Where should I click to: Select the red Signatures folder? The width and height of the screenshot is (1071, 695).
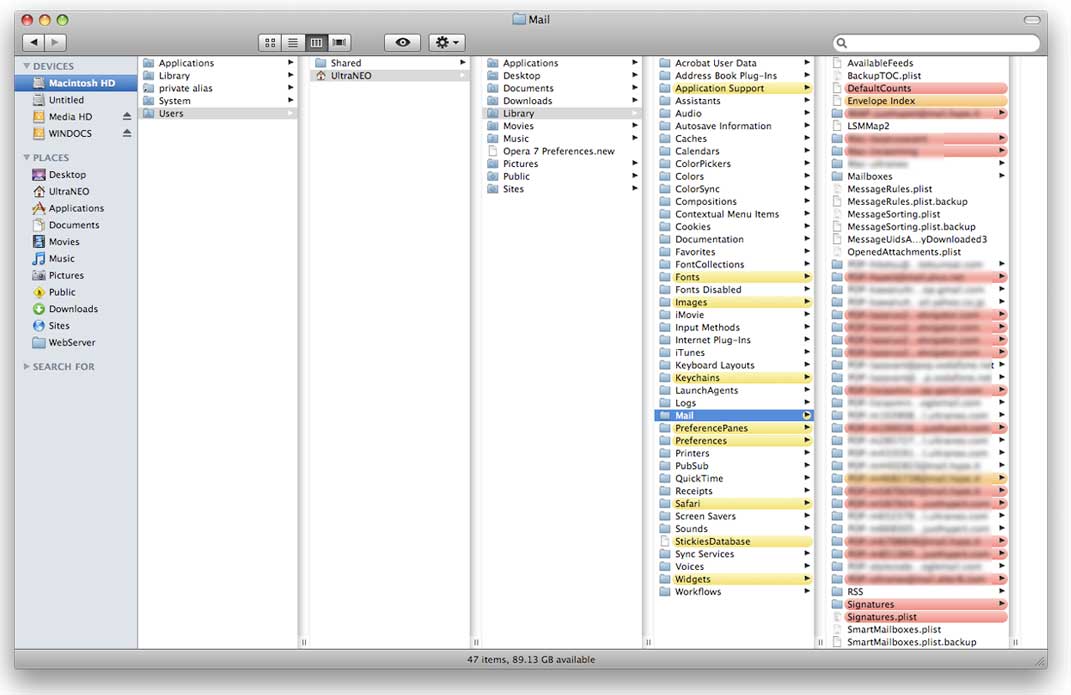pos(919,604)
